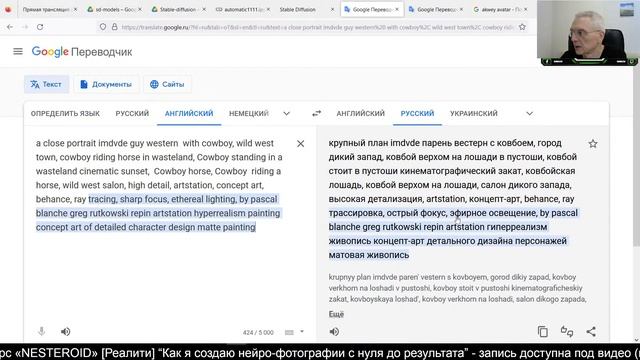Image resolution: width=640 pixels, height=360 pixels.
Task: Close the active Google Переводчик tab
Action: [x=397, y=9]
